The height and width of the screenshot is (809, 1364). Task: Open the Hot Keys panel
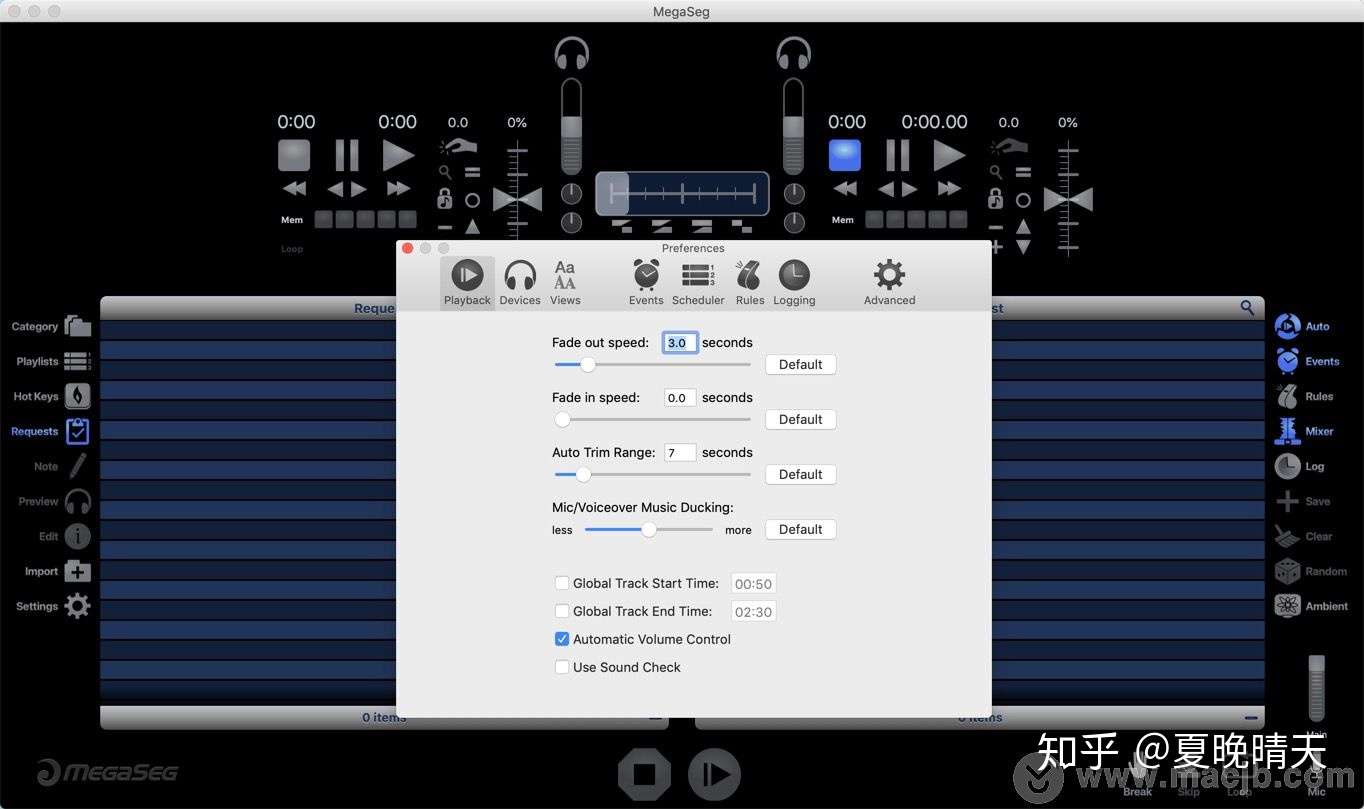click(x=78, y=396)
